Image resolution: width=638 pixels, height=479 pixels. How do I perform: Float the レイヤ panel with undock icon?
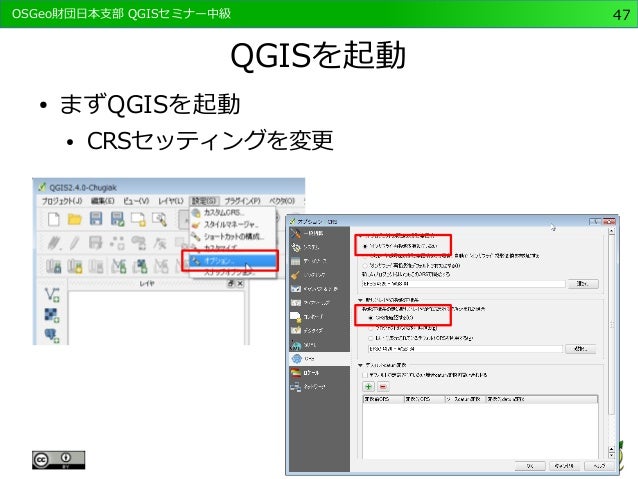231,284
